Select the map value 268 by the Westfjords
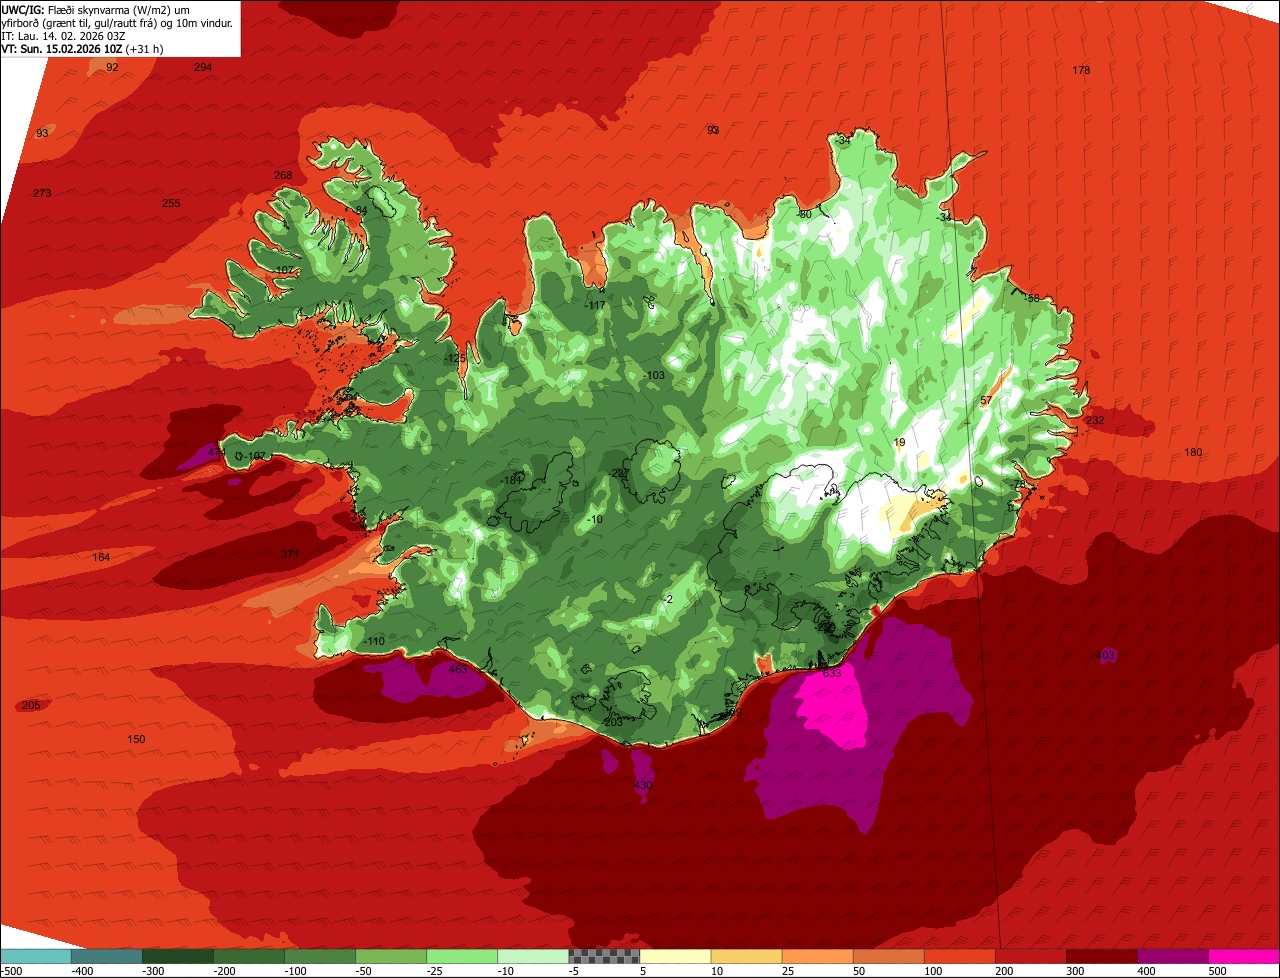Image resolution: width=1280 pixels, height=978 pixels. coord(283,175)
